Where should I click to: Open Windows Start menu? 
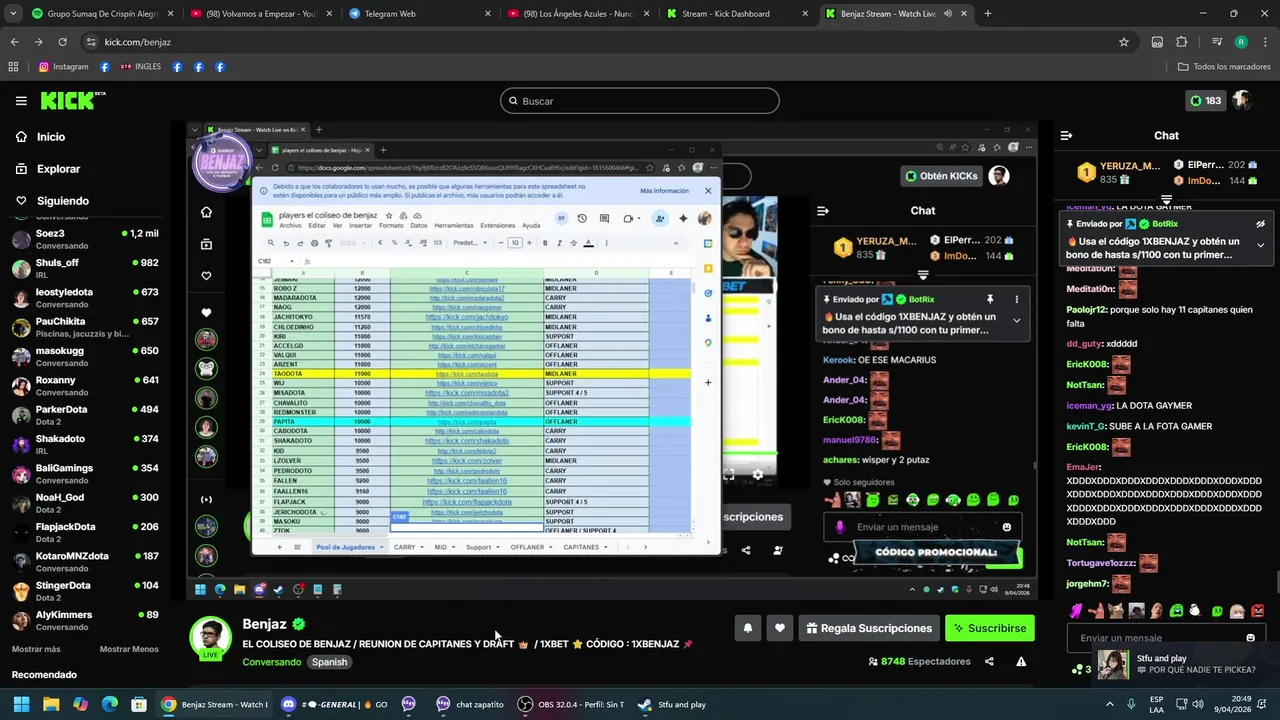point(21,704)
